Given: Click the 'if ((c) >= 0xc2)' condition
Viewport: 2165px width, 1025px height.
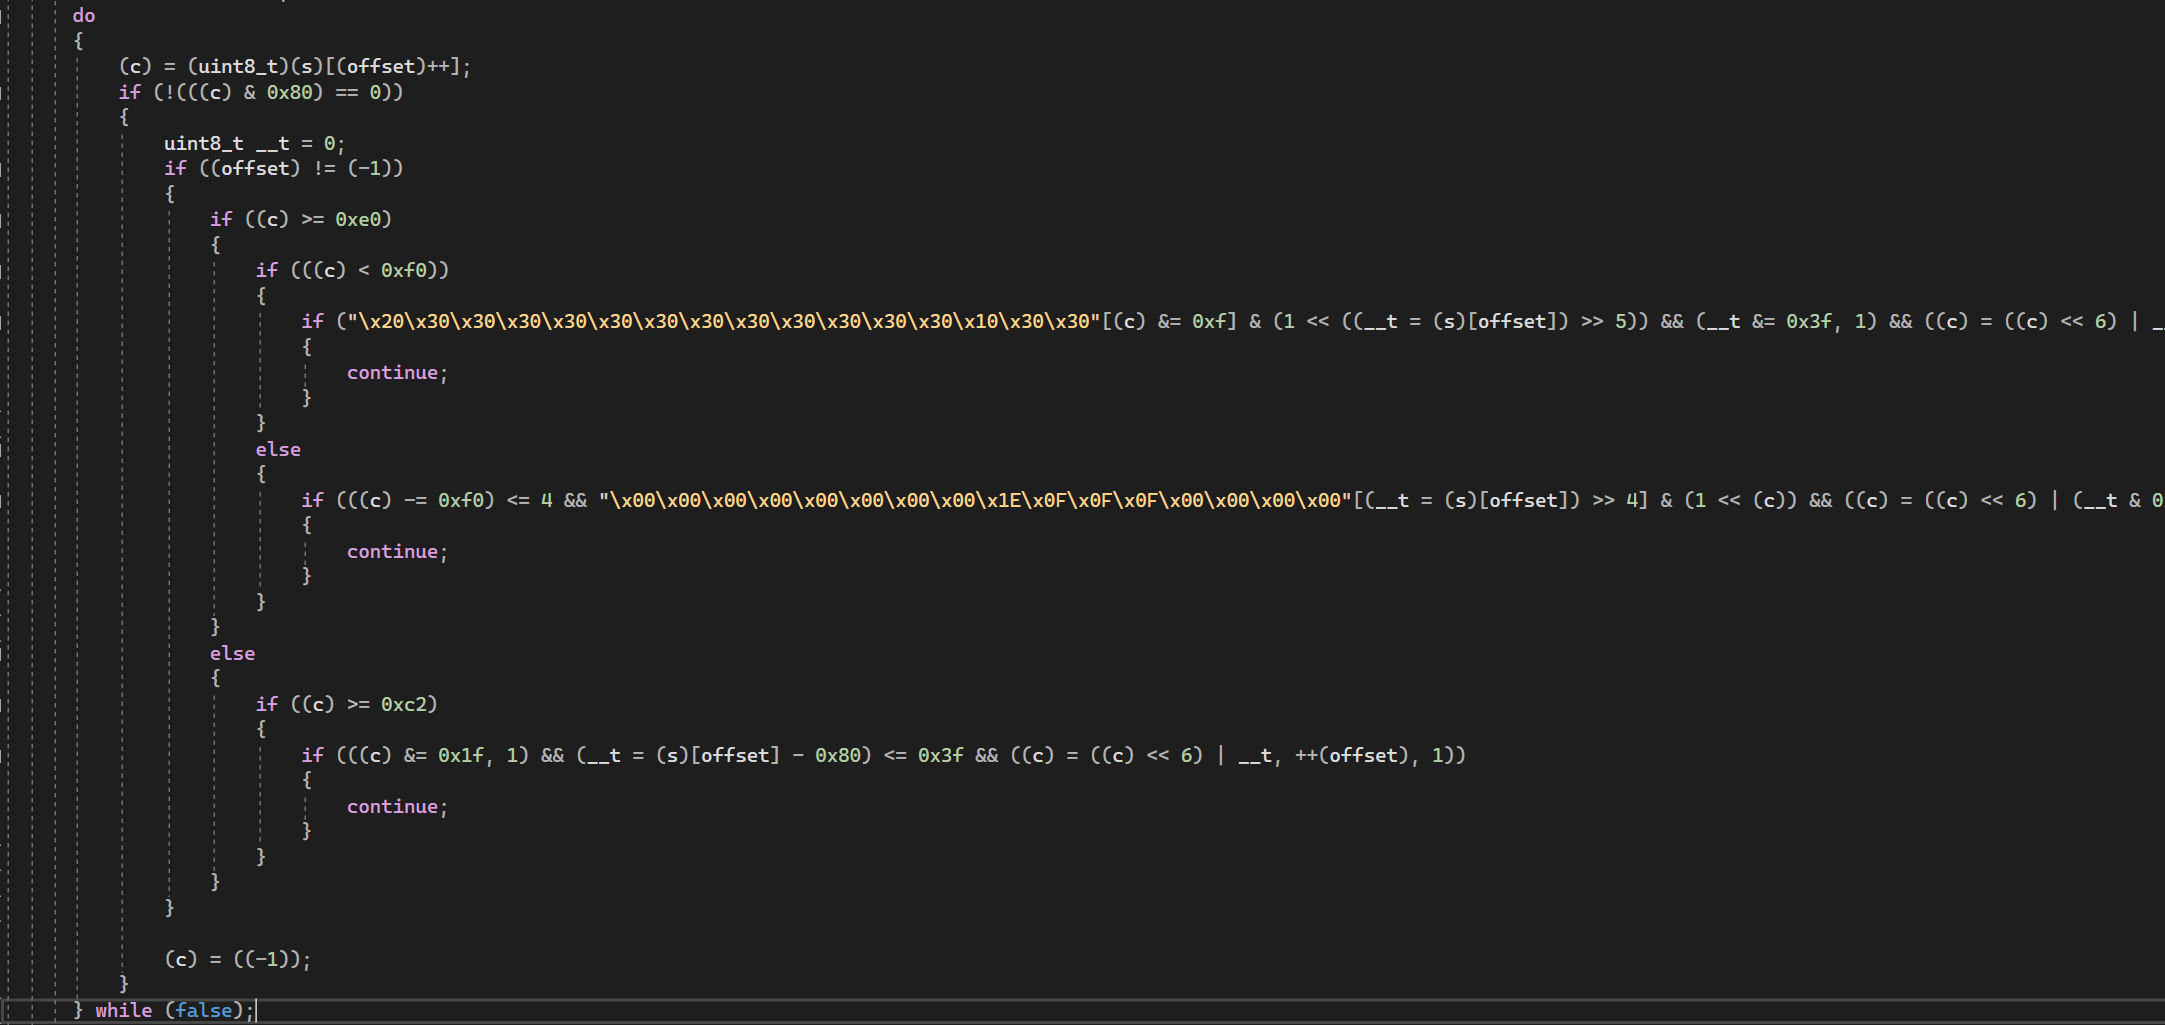Looking at the screenshot, I should click(x=346, y=704).
